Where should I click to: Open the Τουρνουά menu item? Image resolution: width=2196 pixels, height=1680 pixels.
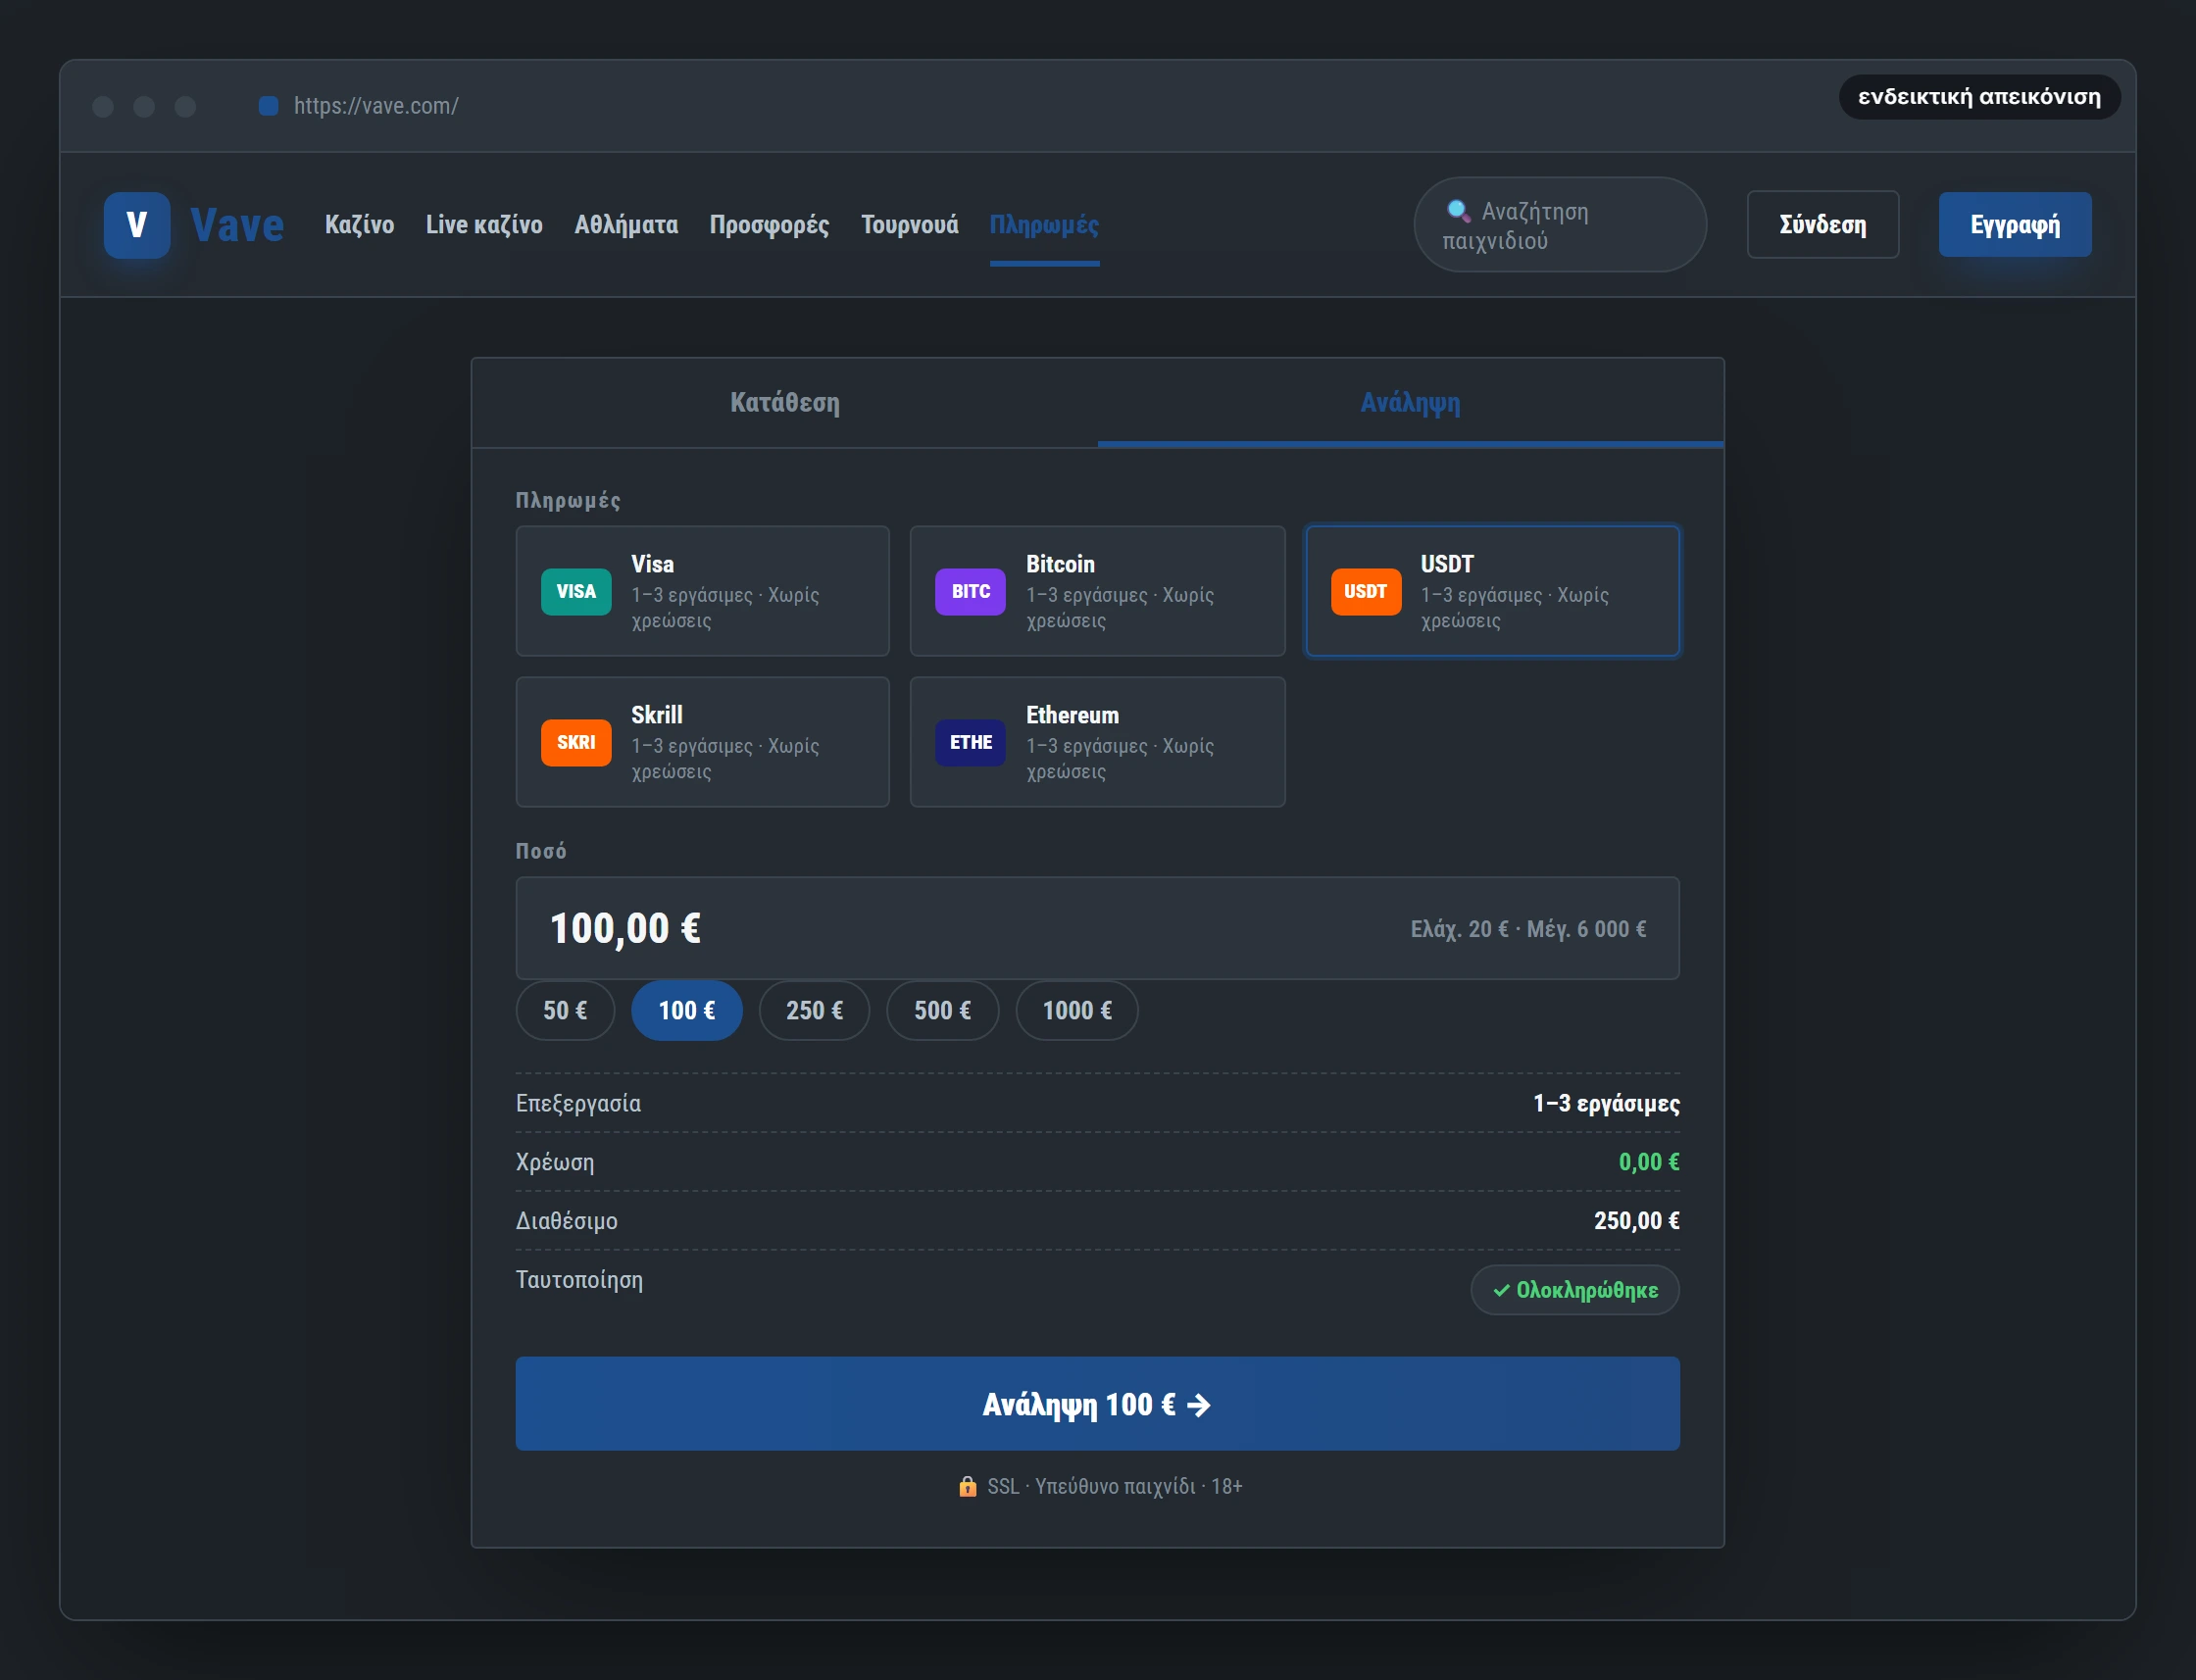pyautogui.click(x=909, y=225)
